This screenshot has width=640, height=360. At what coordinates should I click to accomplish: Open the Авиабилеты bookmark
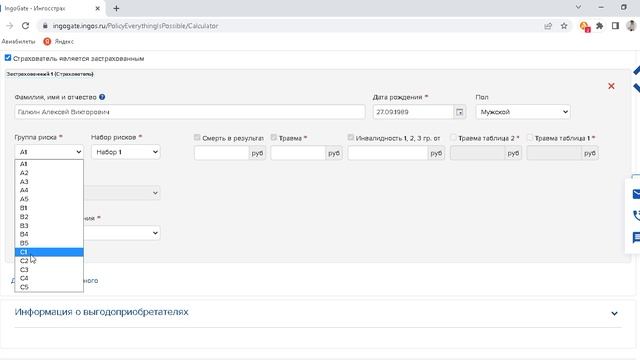click(x=18, y=41)
